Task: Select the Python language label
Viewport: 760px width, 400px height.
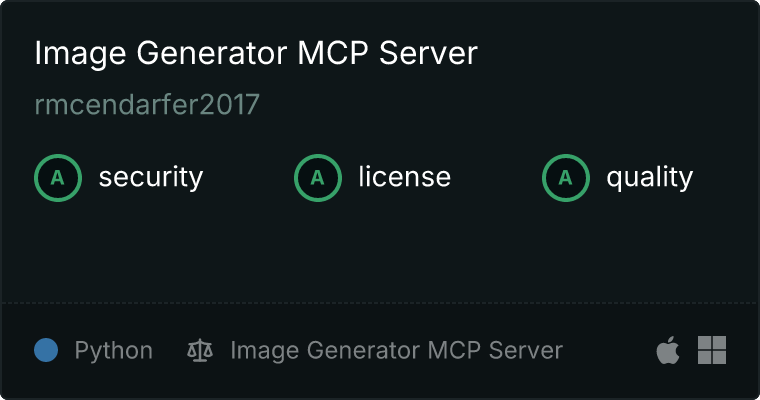Action: click(113, 351)
